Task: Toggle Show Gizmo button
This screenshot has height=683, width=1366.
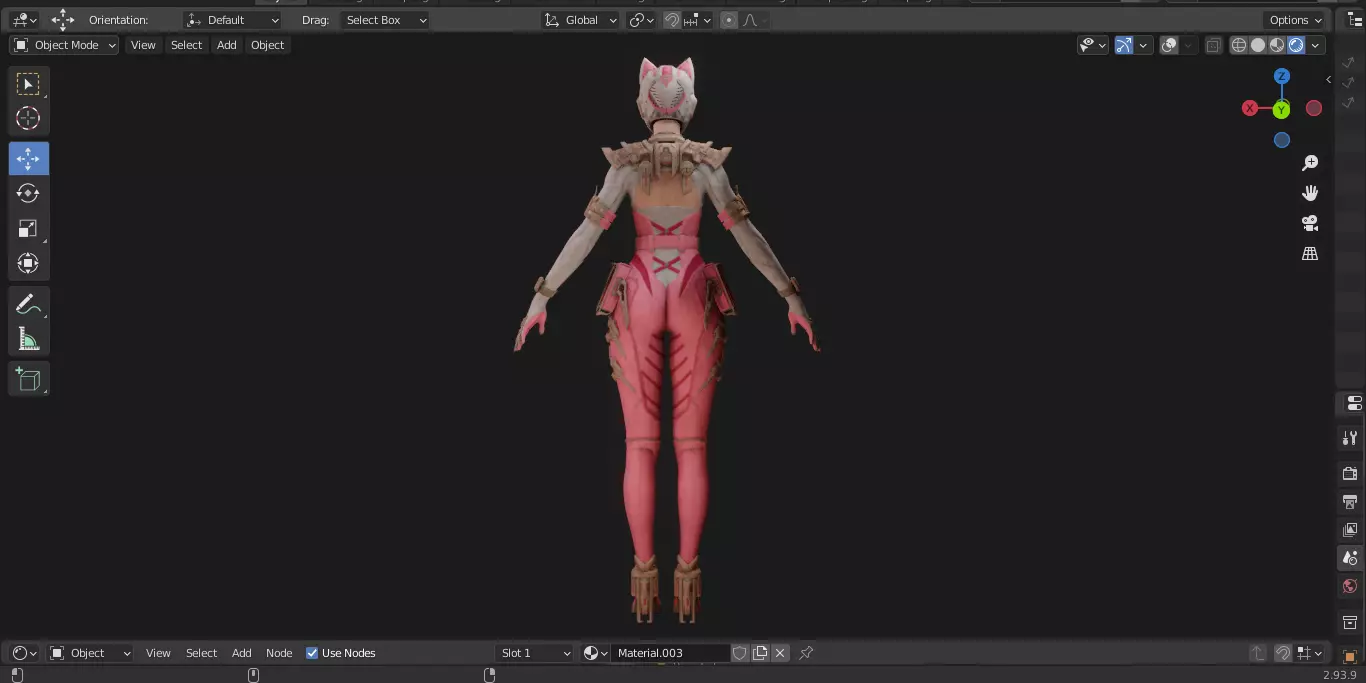Action: 1124,45
